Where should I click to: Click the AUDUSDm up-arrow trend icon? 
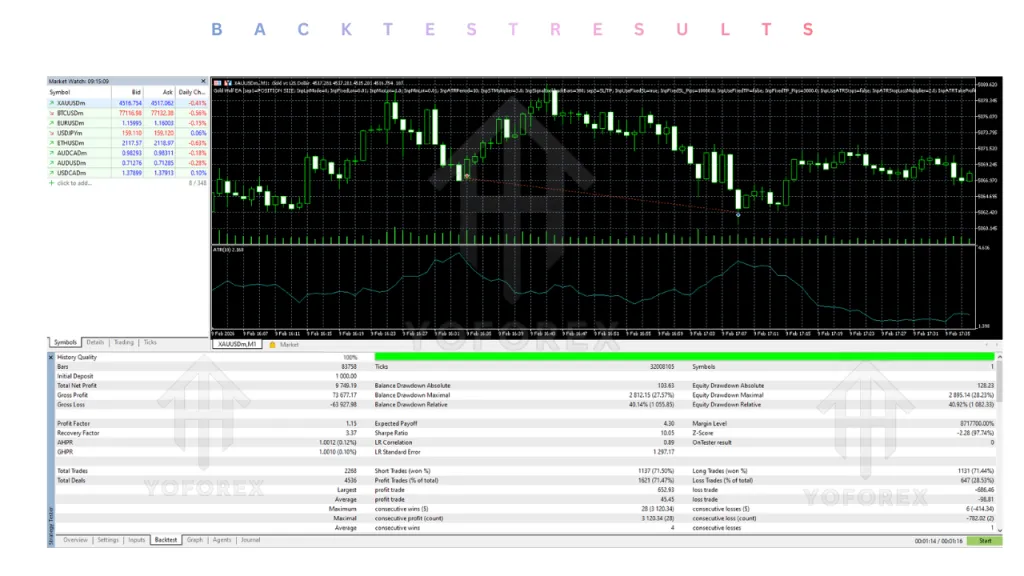(x=52, y=163)
